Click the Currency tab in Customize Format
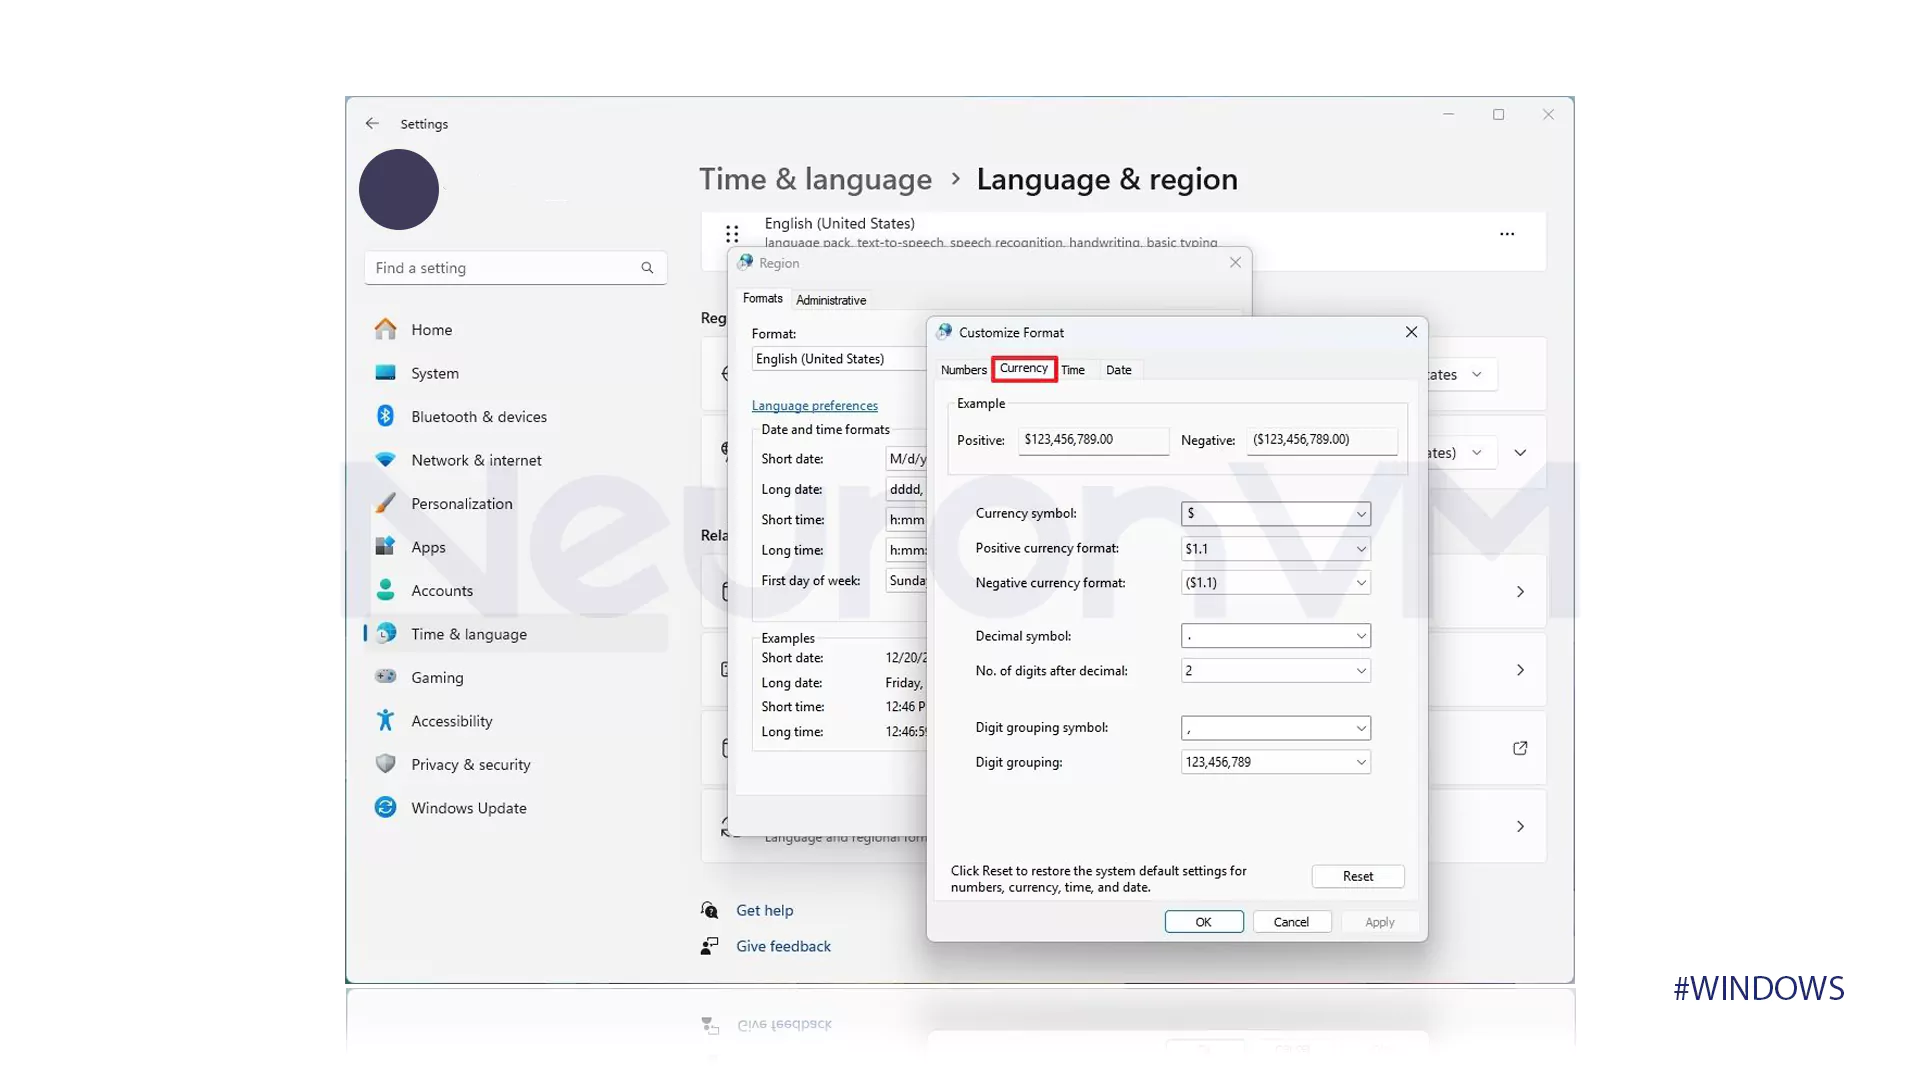Screen dimensions: 1920x1080 1023,368
